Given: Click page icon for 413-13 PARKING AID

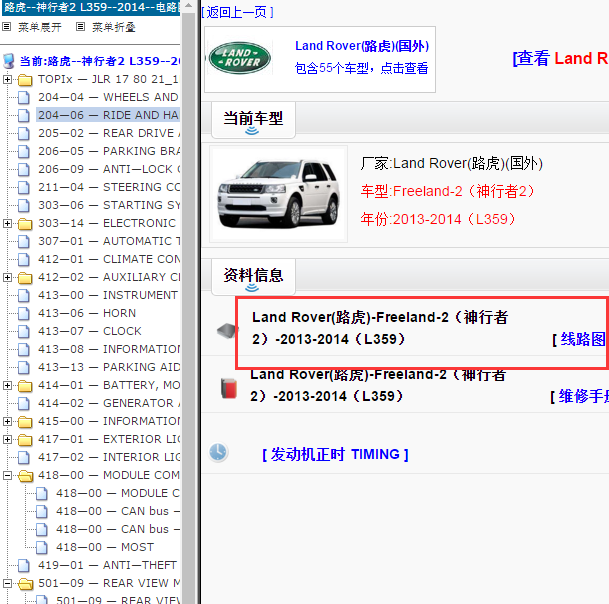Looking at the screenshot, I should [24, 367].
